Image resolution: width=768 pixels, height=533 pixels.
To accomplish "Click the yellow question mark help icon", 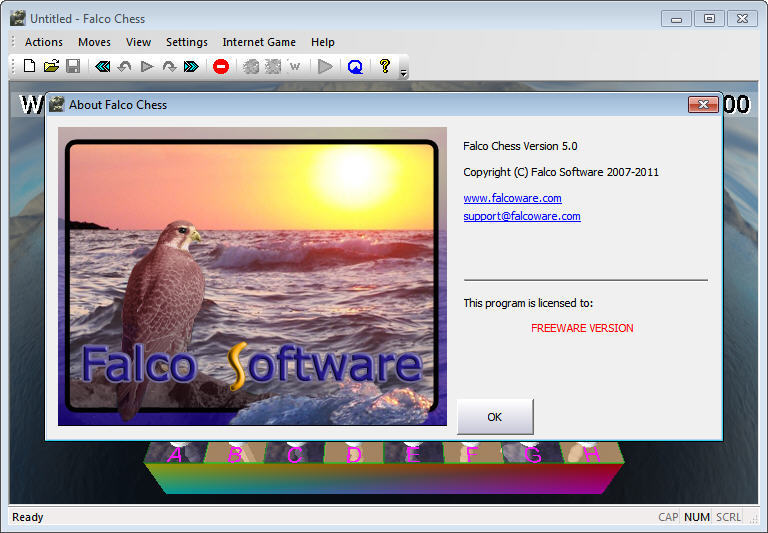I will [385, 66].
